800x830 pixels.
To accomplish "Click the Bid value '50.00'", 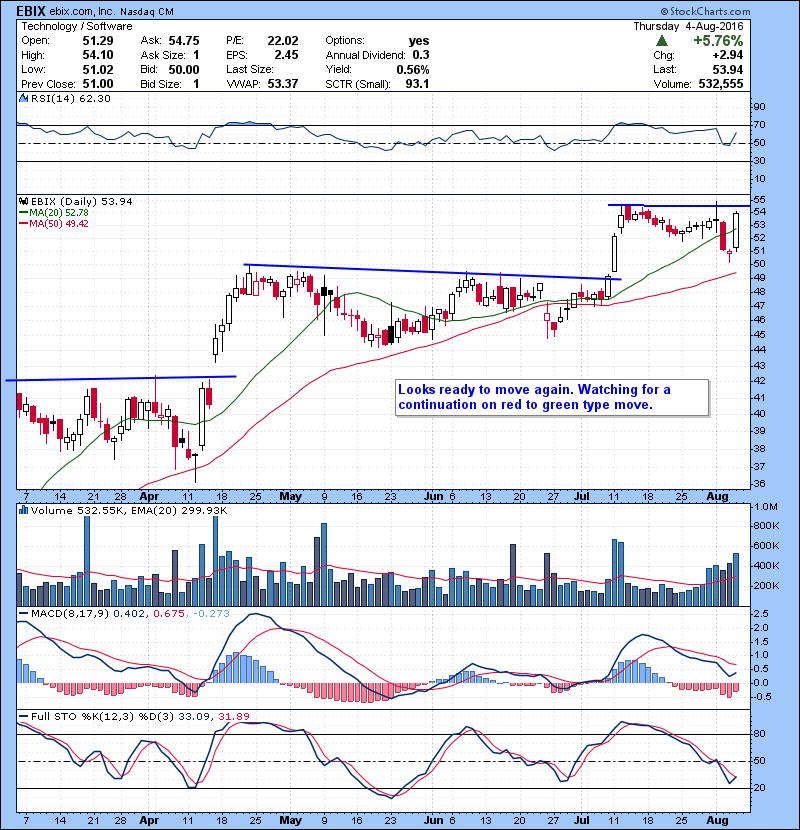I will pyautogui.click(x=184, y=69).
